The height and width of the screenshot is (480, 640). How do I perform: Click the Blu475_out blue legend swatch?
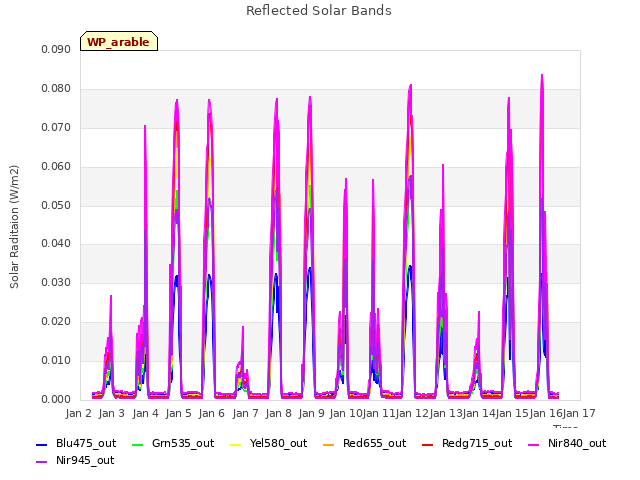(42, 444)
